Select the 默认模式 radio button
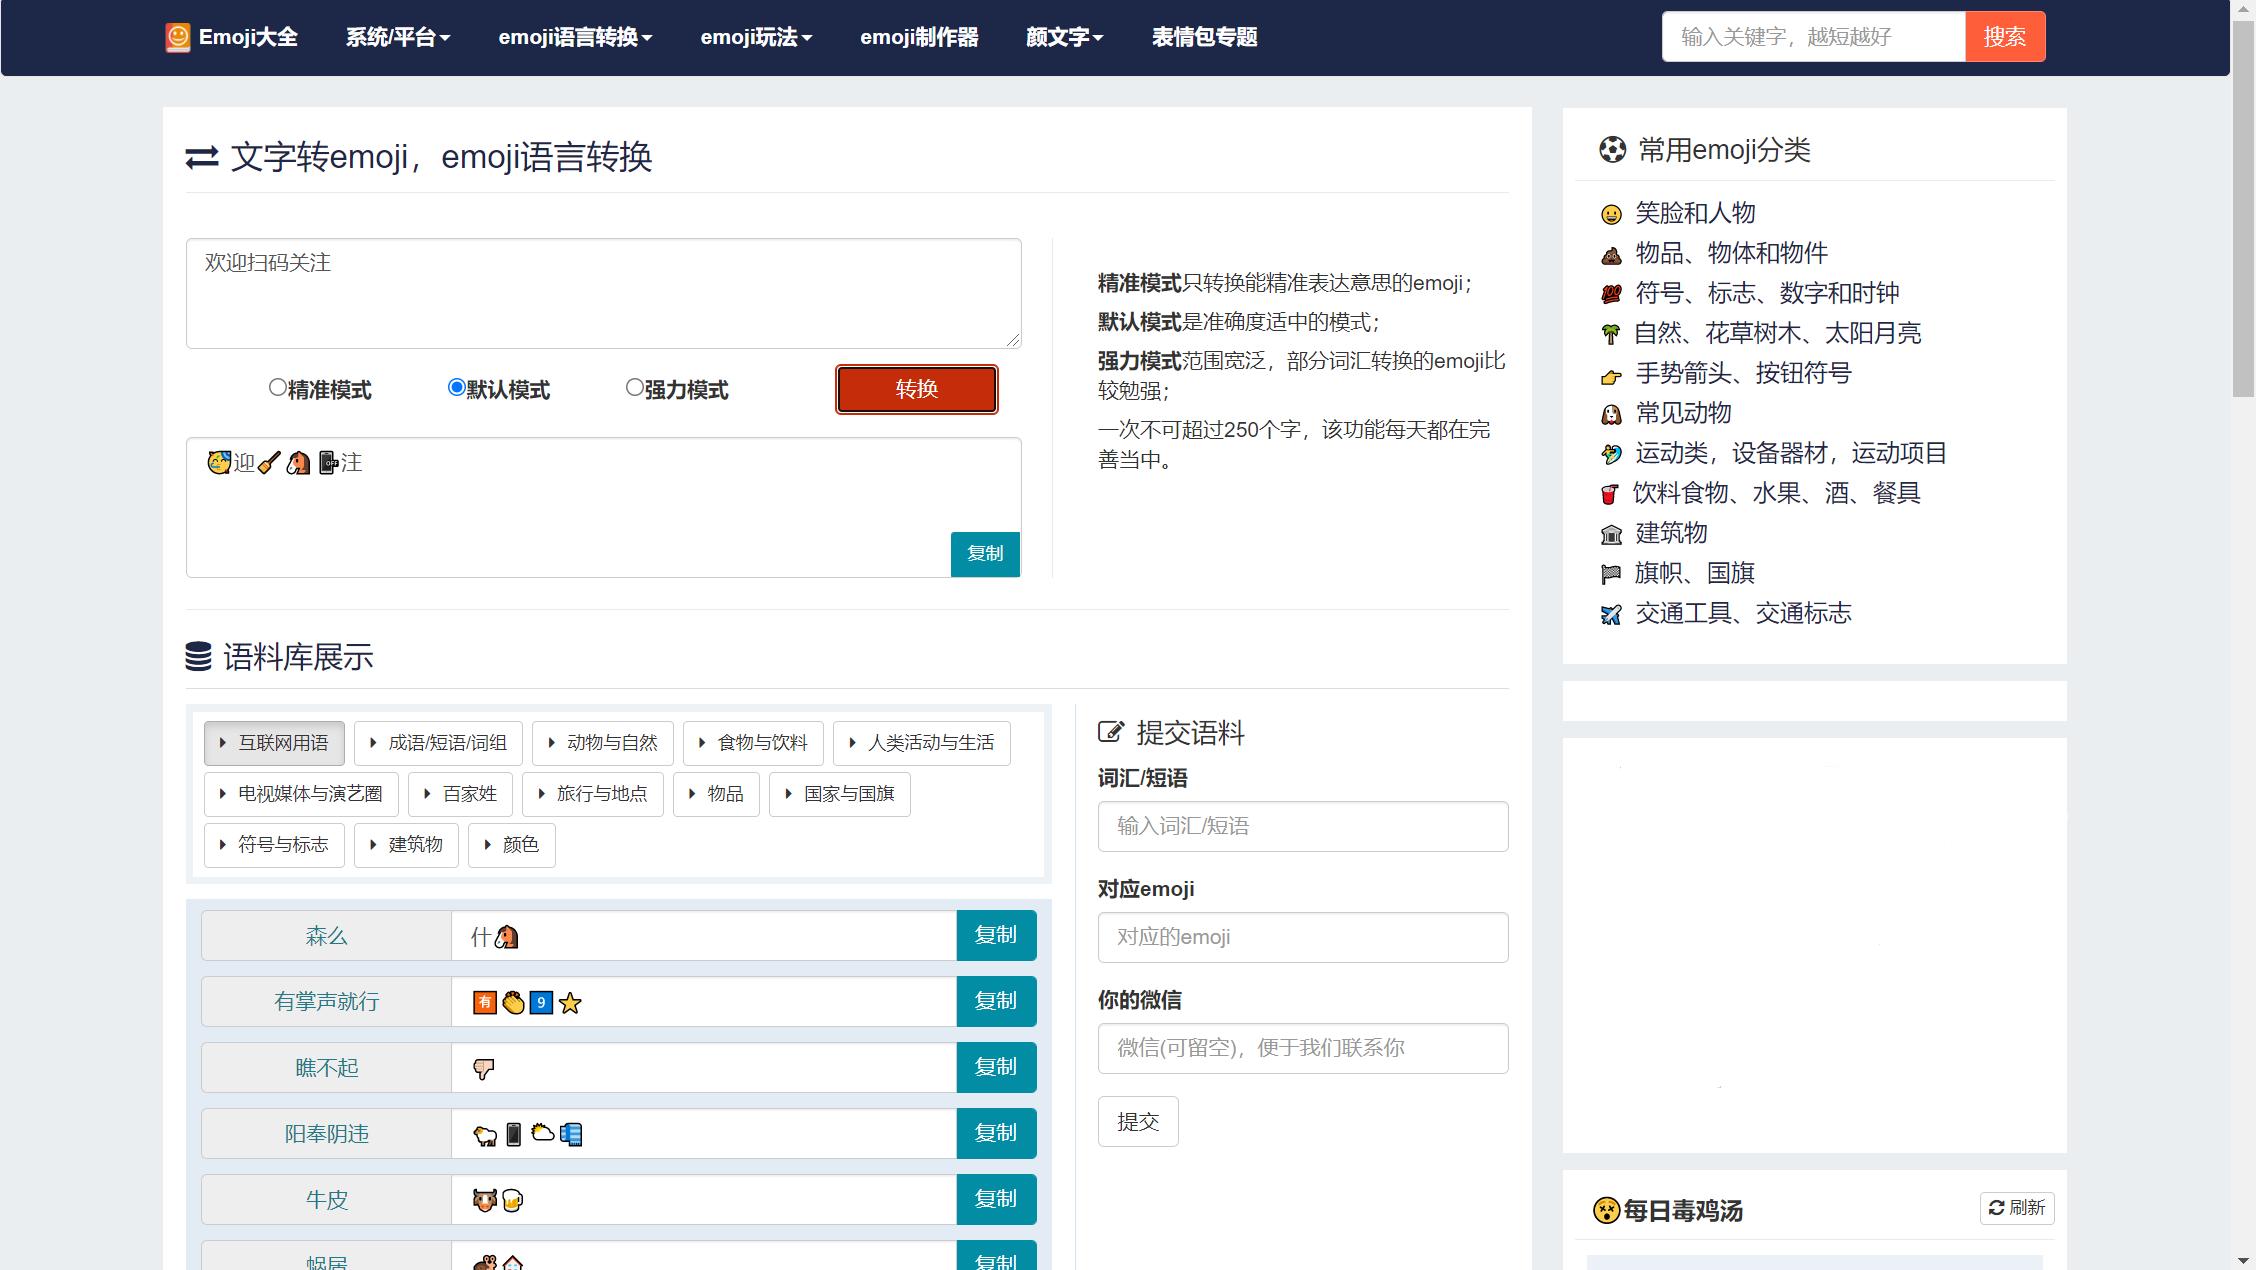Viewport: 2256px width, 1270px height. point(455,387)
